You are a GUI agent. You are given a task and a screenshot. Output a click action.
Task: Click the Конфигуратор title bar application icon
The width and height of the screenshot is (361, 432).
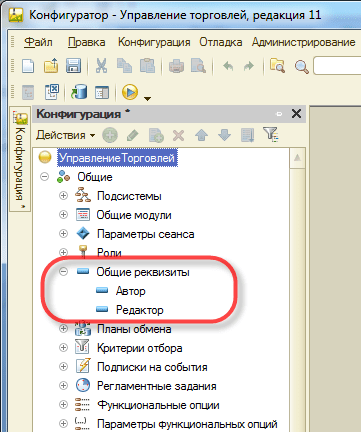[x=15, y=15]
